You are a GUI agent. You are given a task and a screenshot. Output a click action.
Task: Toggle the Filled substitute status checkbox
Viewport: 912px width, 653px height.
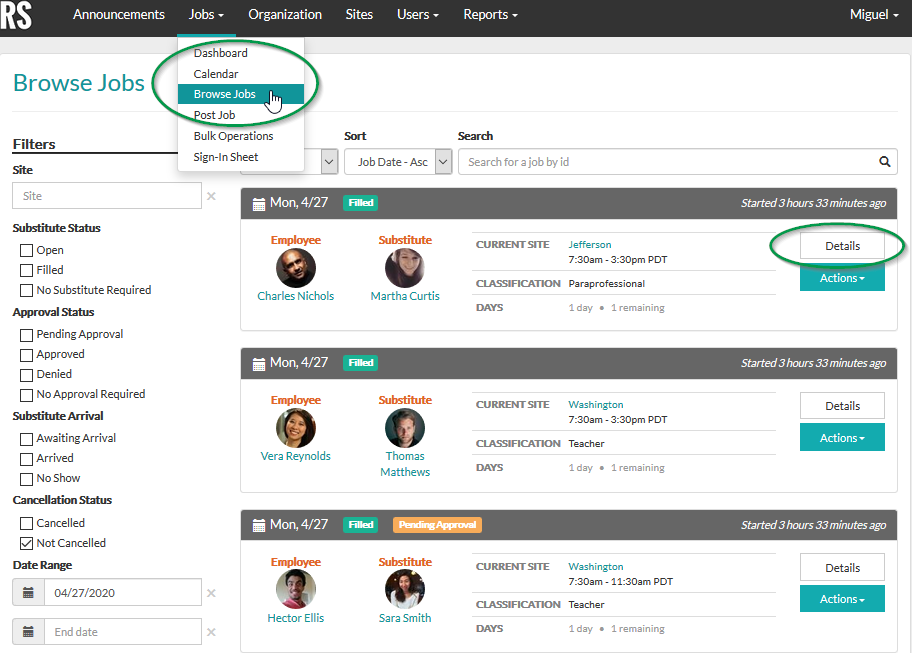pyautogui.click(x=26, y=270)
